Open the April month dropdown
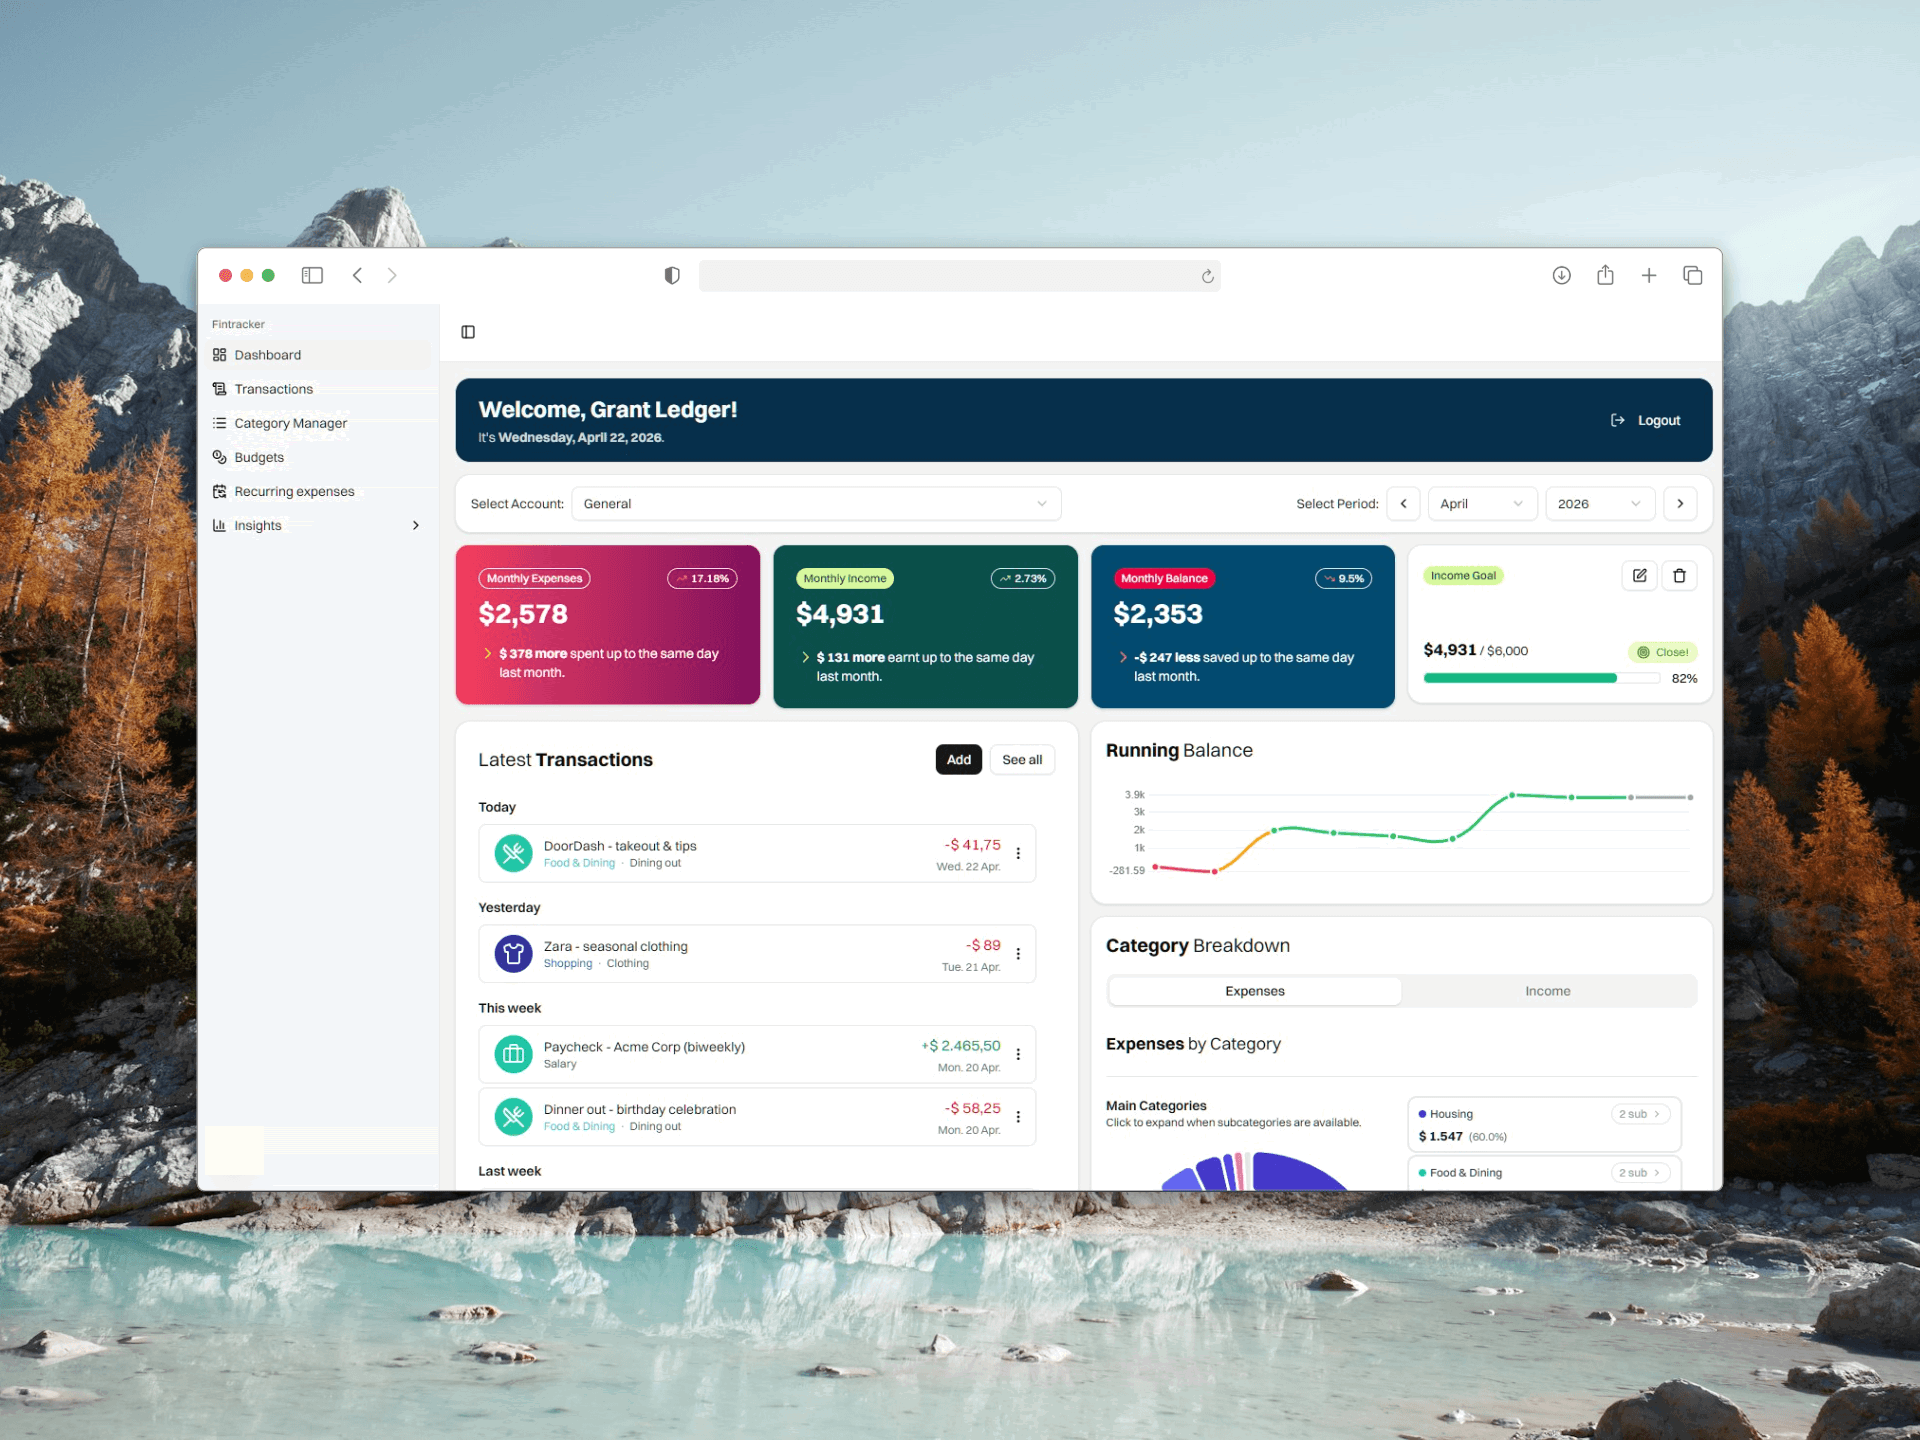This screenshot has width=1920, height=1440. point(1481,504)
